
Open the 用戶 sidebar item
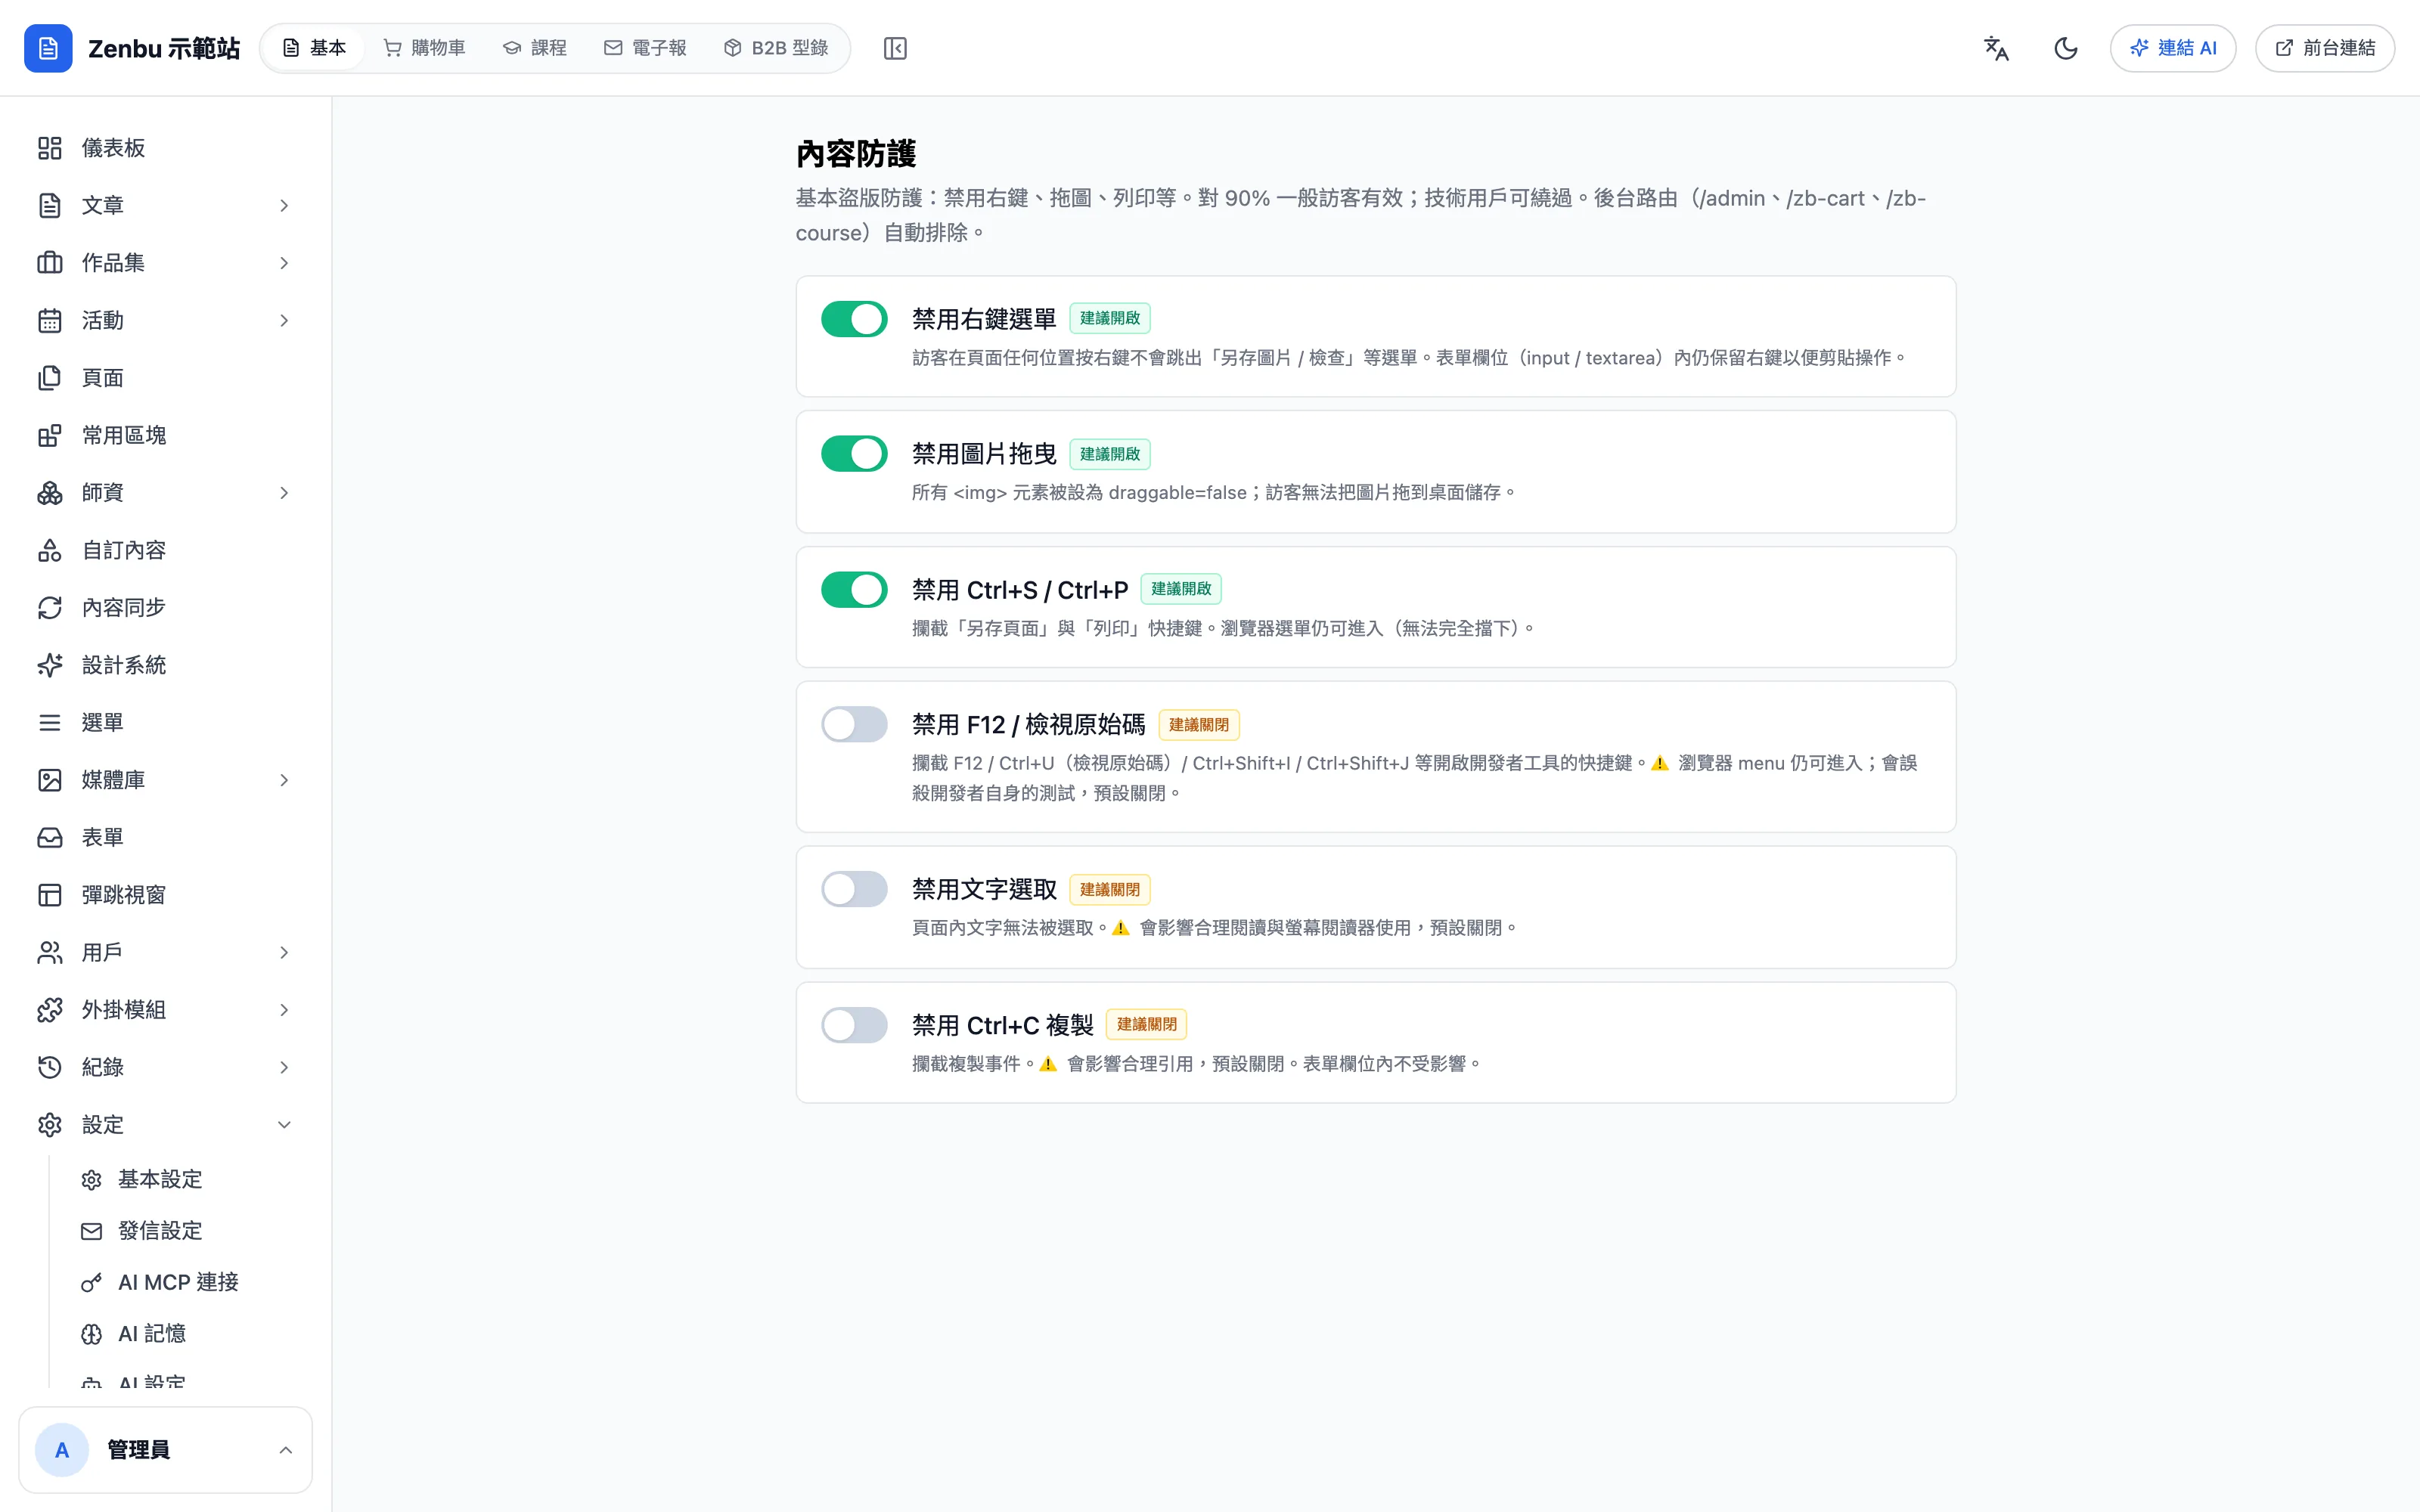tap(165, 952)
